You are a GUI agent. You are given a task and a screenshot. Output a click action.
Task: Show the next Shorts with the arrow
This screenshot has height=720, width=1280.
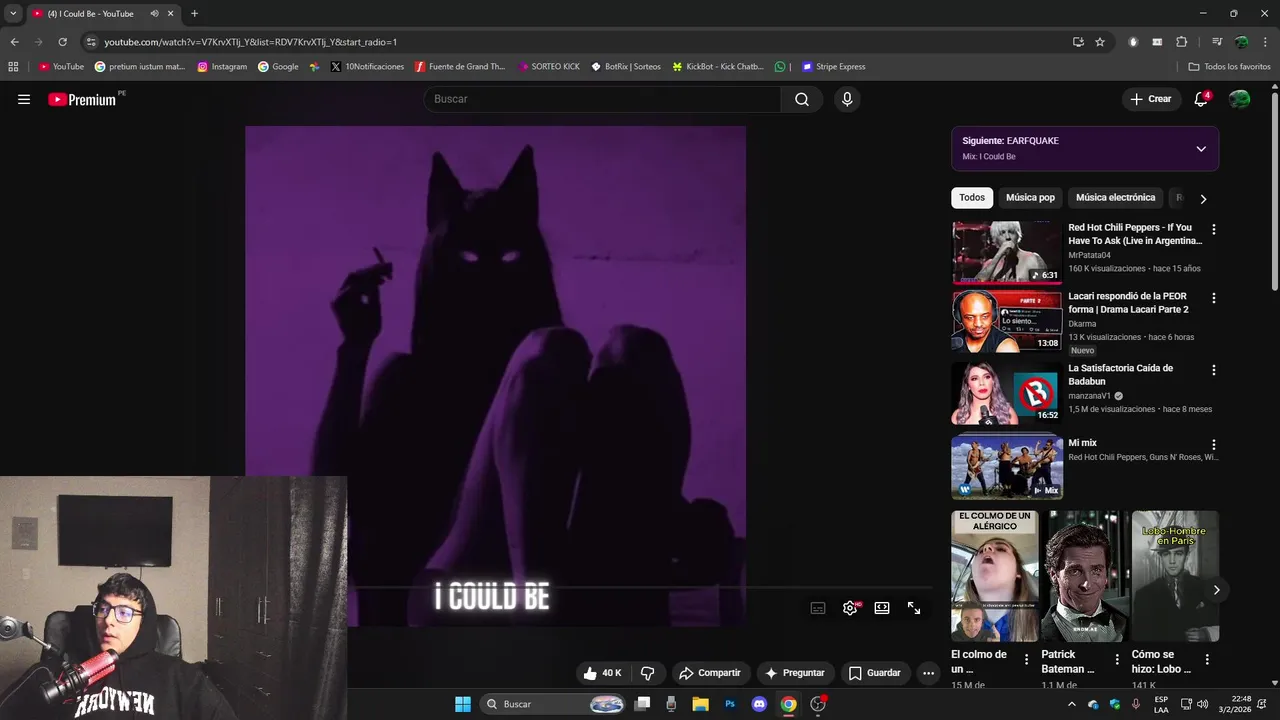[x=1216, y=590]
